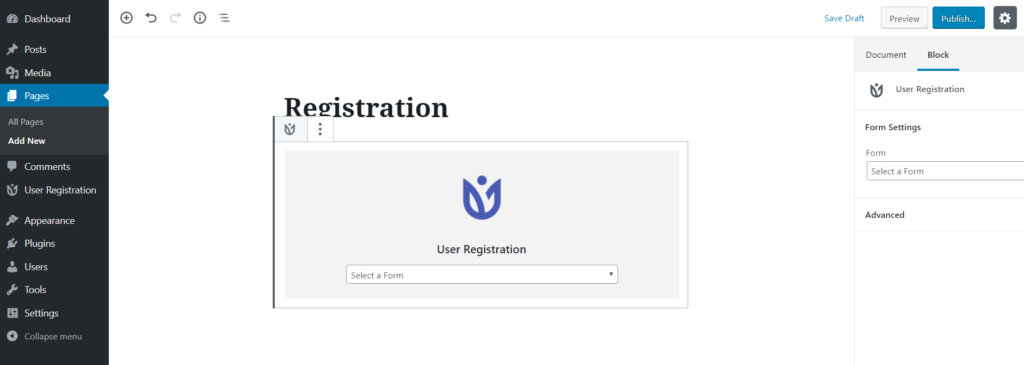The image size is (1024, 365).
Task: Click the Redo arrow icon
Action: 175,18
